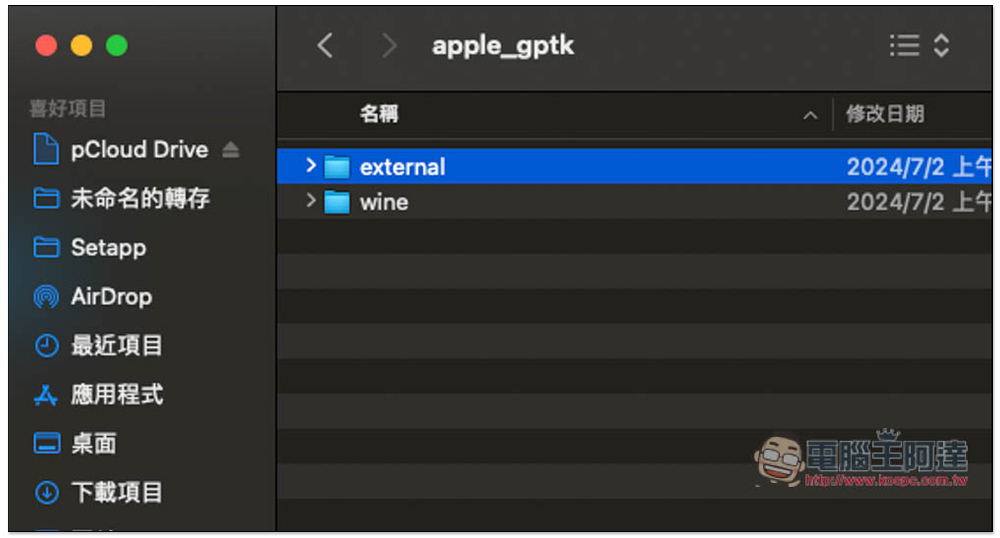Toggle sort order arrow in 名稱 column
1000x538 pixels.
(810, 115)
